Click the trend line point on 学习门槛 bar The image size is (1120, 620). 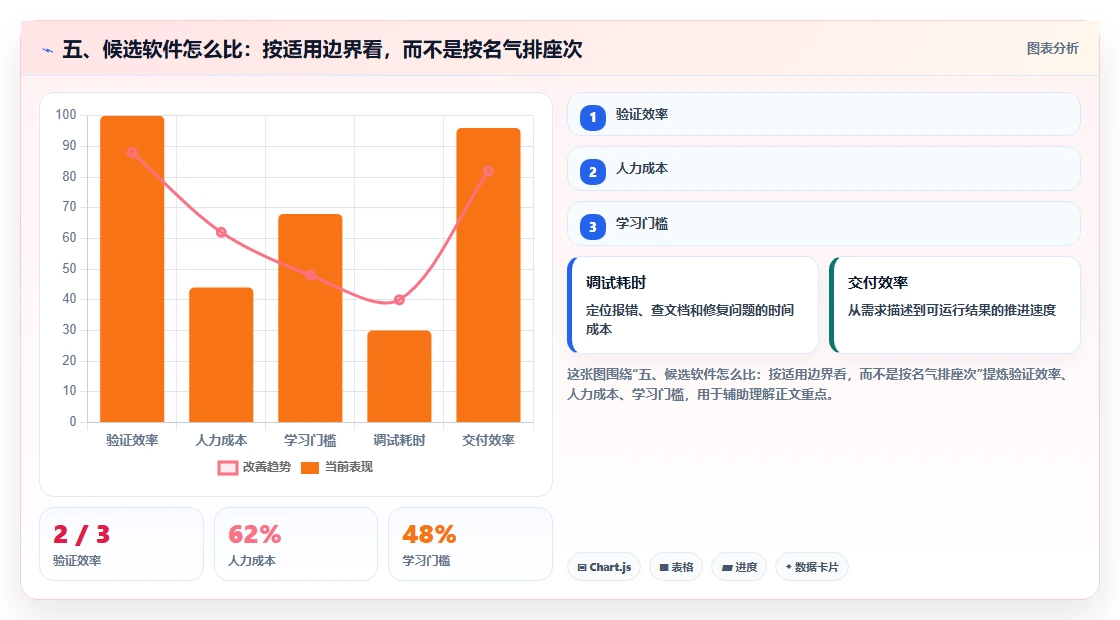pyautogui.click(x=310, y=275)
